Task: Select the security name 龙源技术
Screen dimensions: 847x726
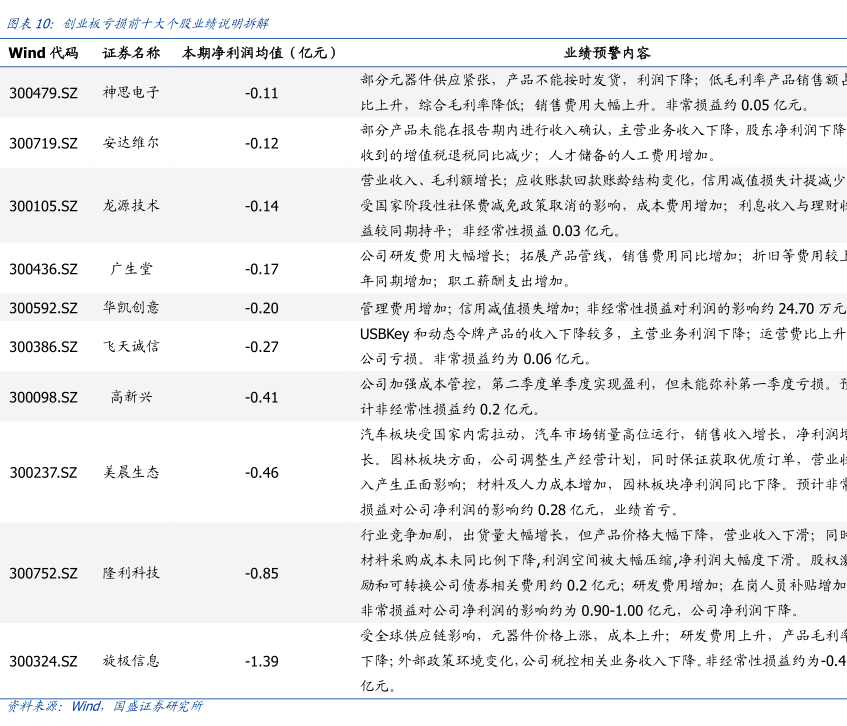Action: (x=131, y=206)
